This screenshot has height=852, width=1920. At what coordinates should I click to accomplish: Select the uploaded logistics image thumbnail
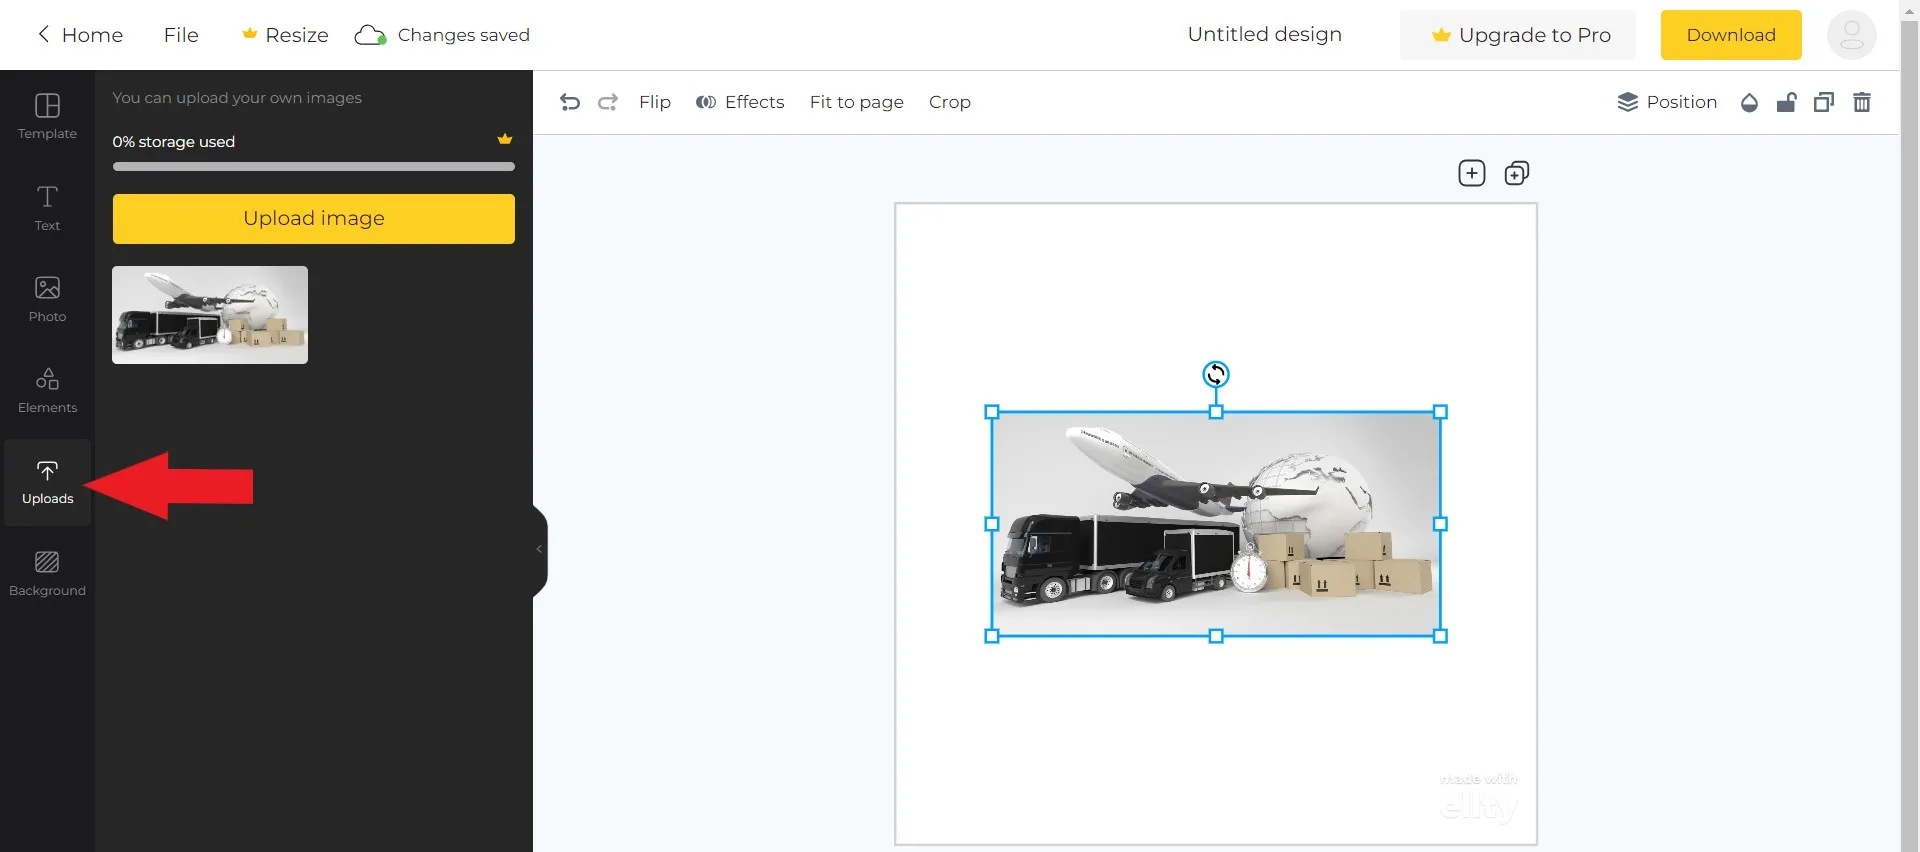pyautogui.click(x=210, y=315)
